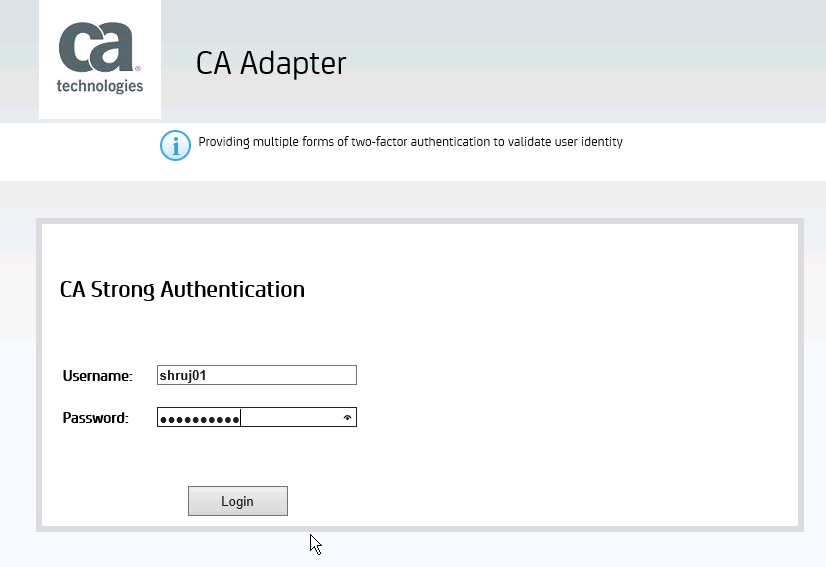This screenshot has width=826, height=567.
Task: Click the CA Adapter title text
Action: click(x=271, y=64)
